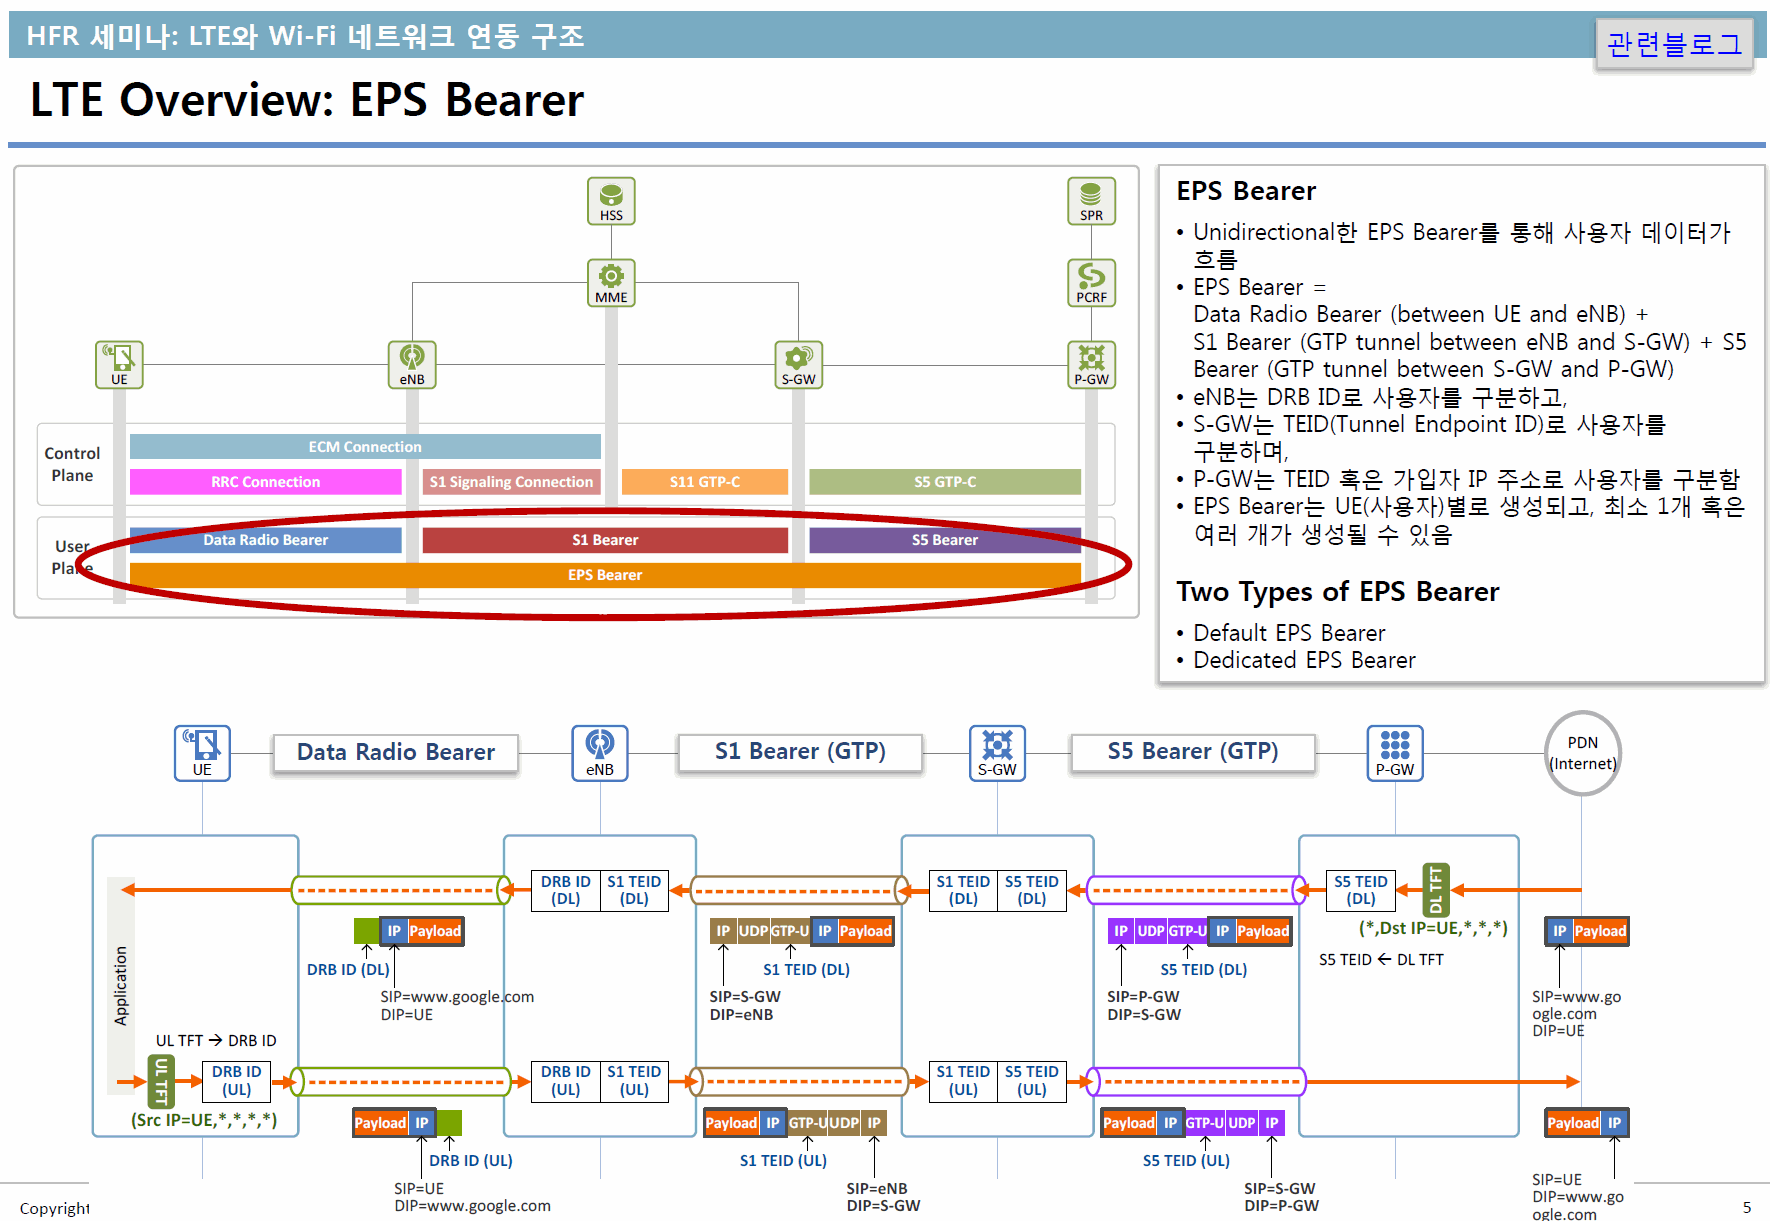Image resolution: width=1770 pixels, height=1221 pixels.
Task: Select the green S5 GTP-C bar
Action: tap(945, 481)
